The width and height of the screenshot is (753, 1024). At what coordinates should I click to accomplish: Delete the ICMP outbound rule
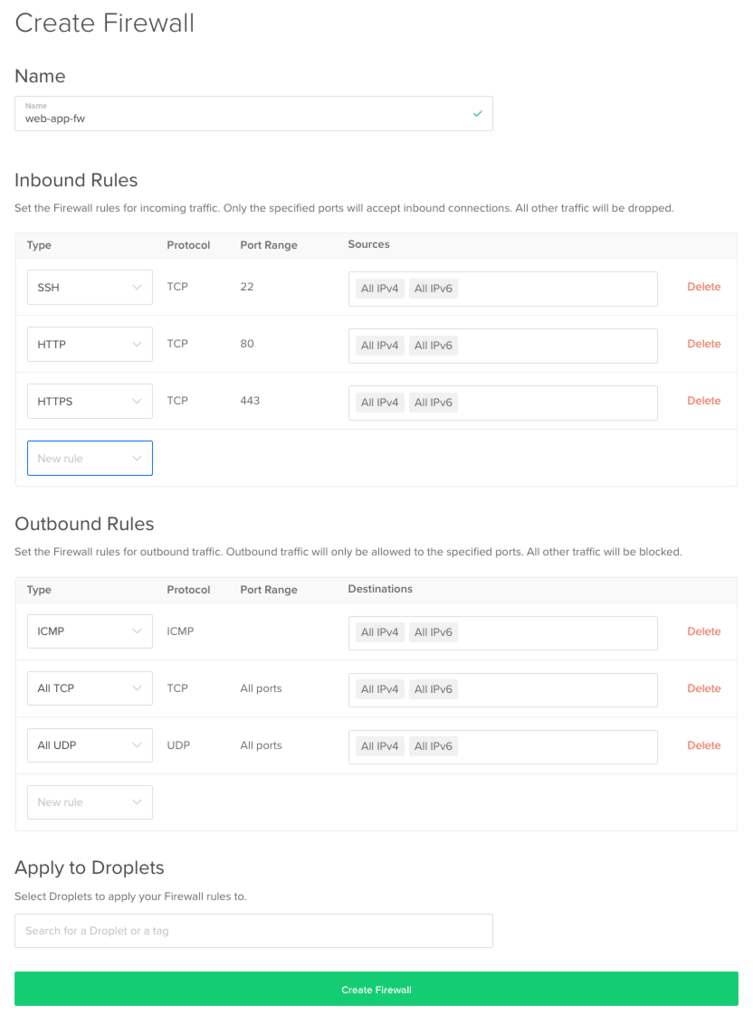pos(703,632)
